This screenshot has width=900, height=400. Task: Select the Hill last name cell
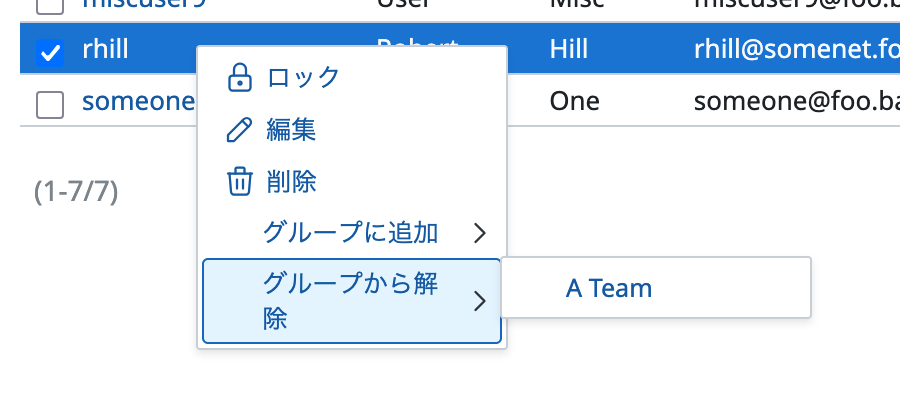[569, 49]
